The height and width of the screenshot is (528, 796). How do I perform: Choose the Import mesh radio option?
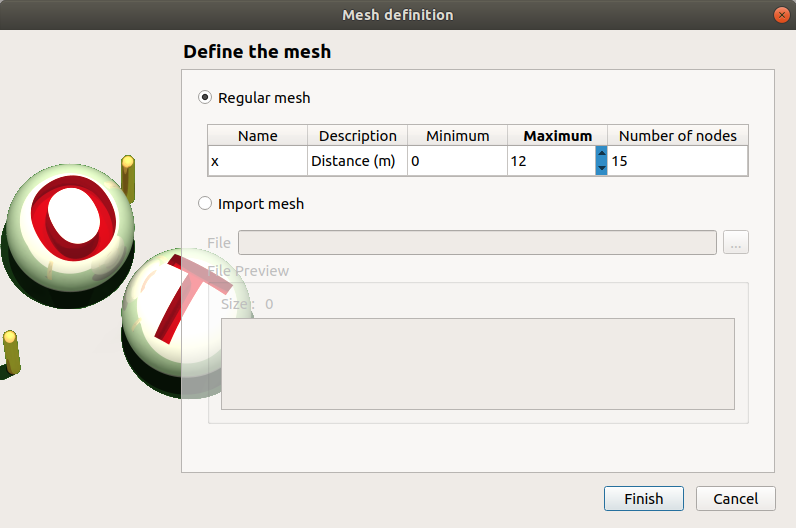coord(206,204)
